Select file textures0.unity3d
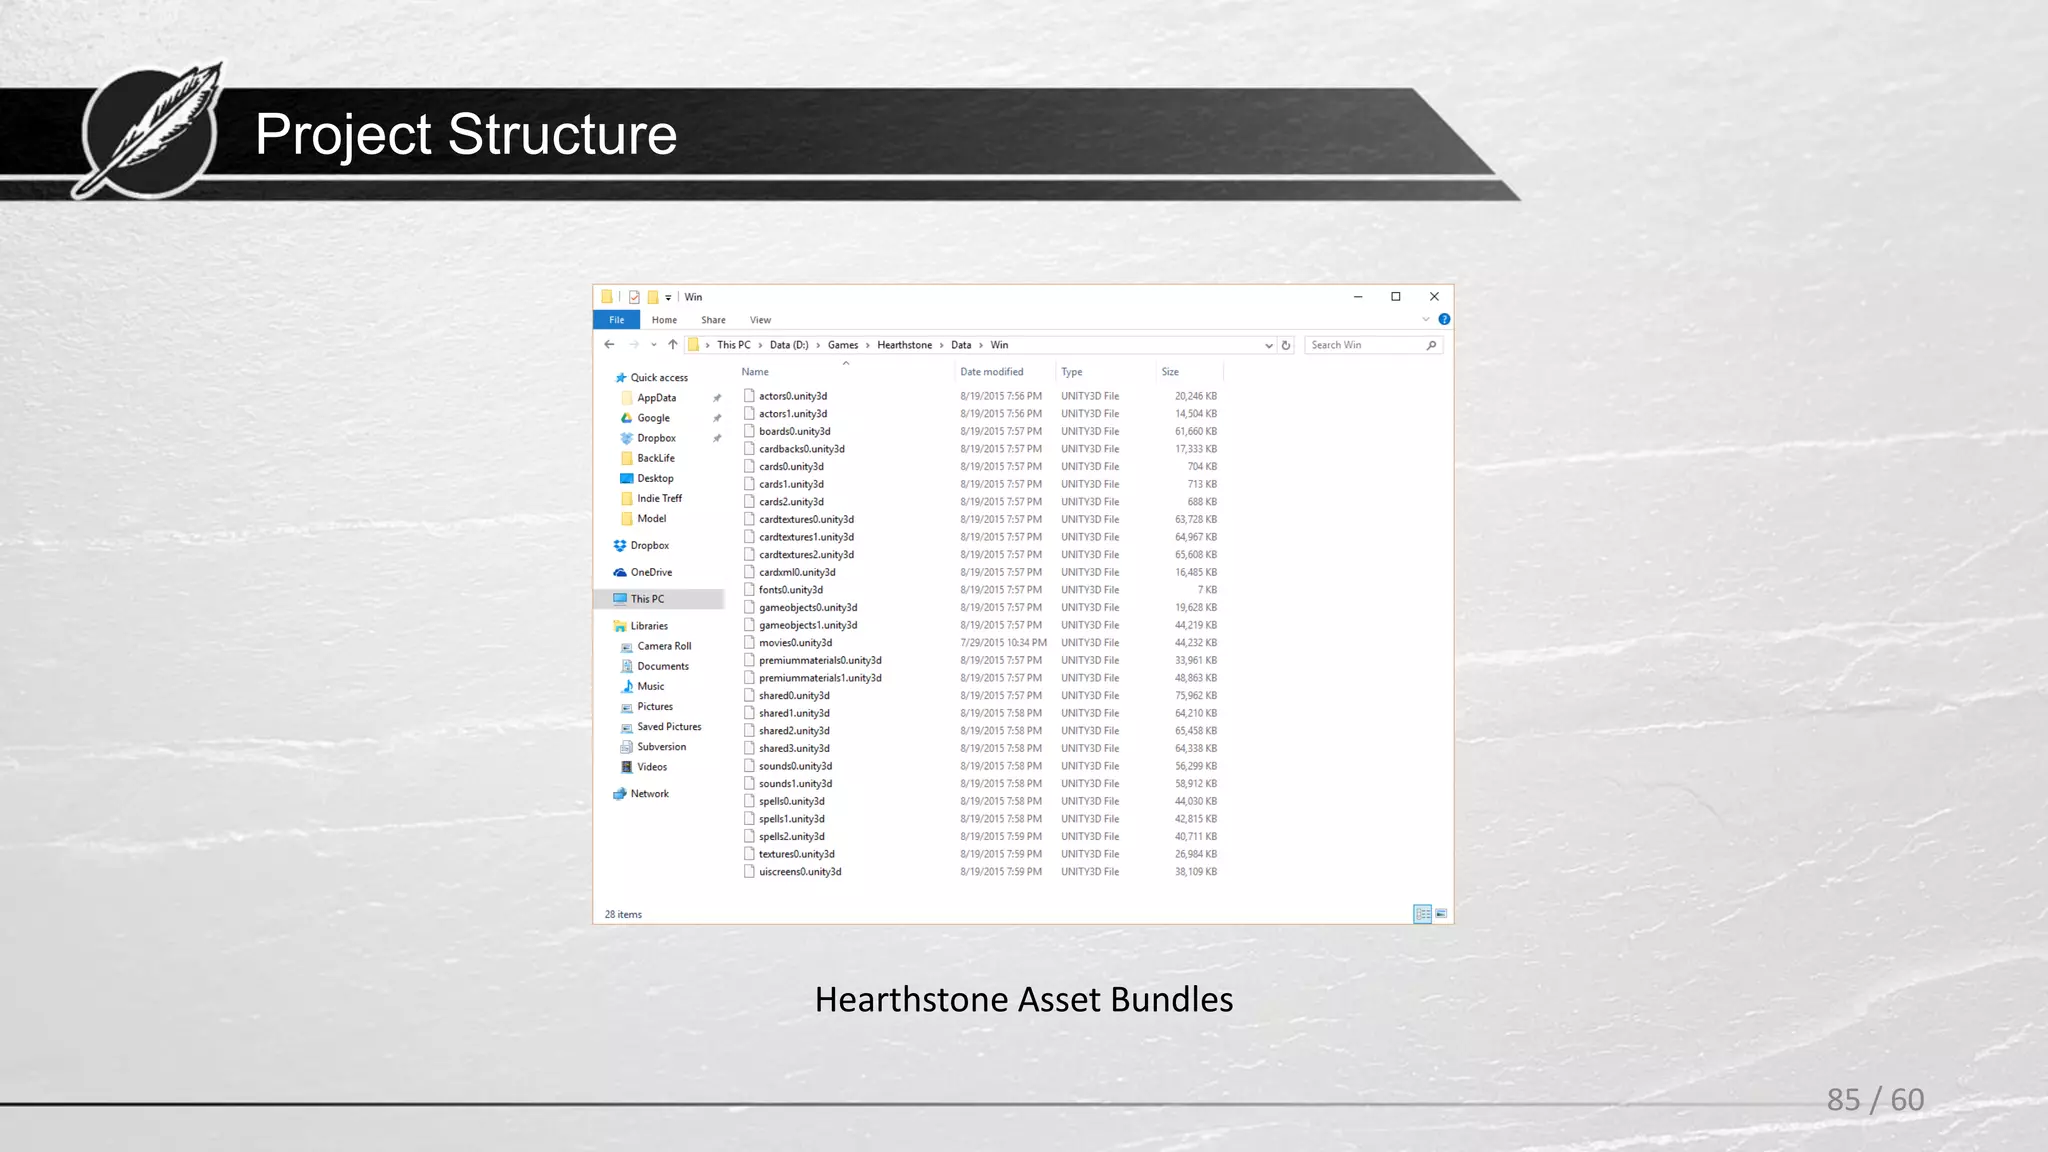 point(796,854)
